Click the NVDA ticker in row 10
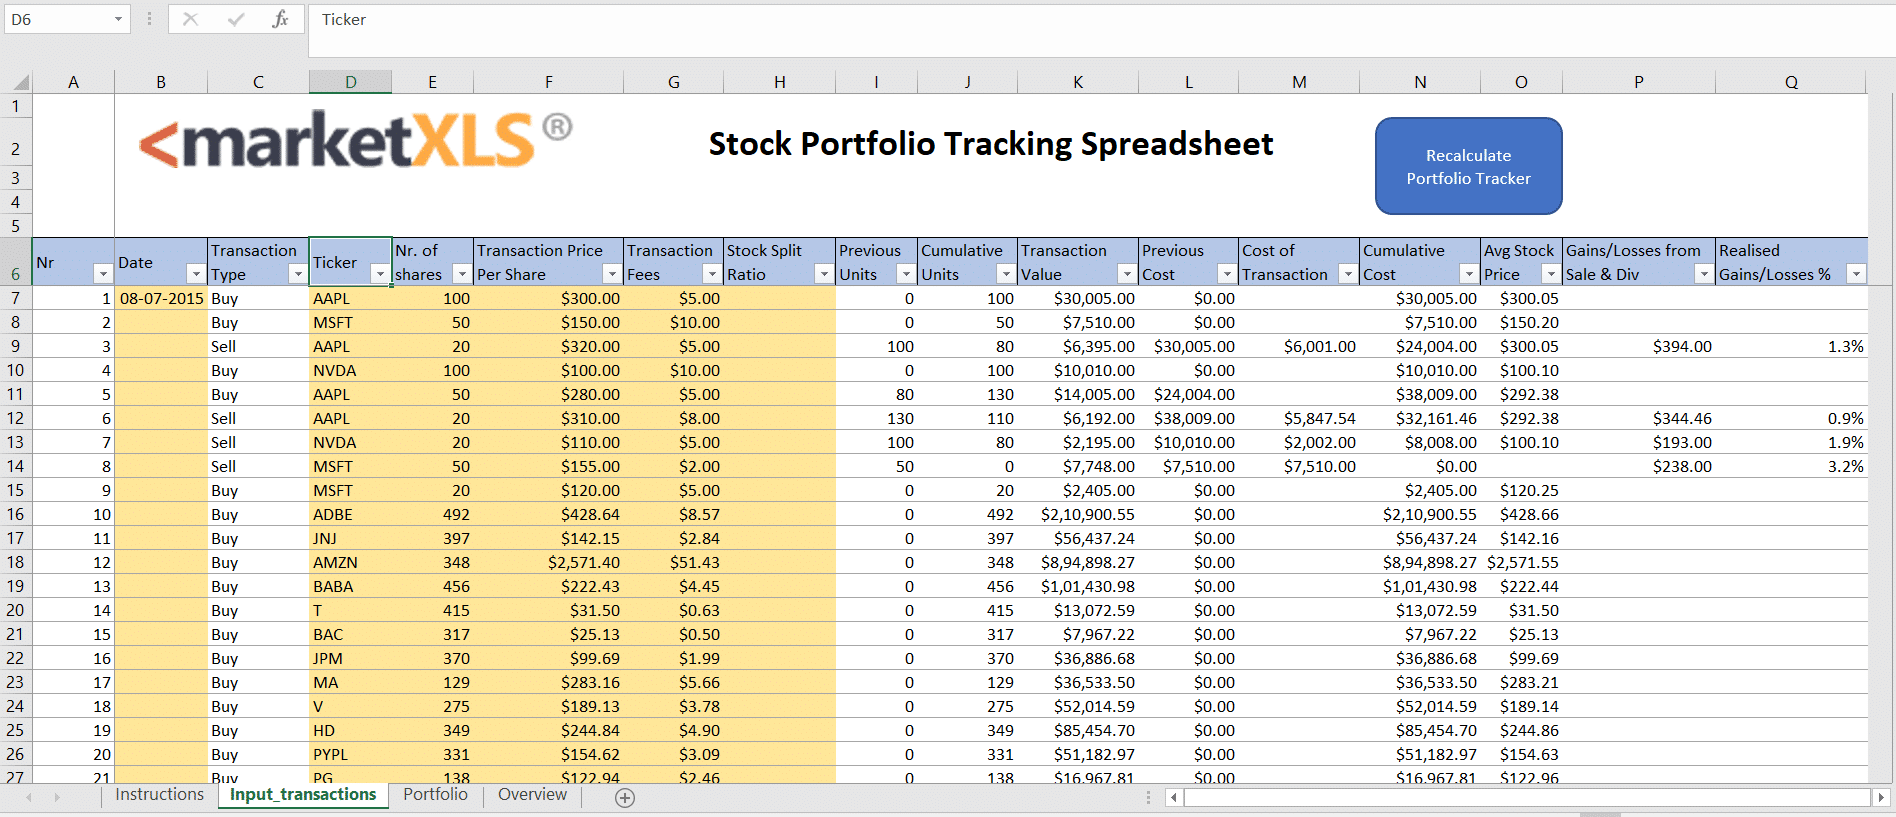The height and width of the screenshot is (817, 1896). tap(350, 370)
